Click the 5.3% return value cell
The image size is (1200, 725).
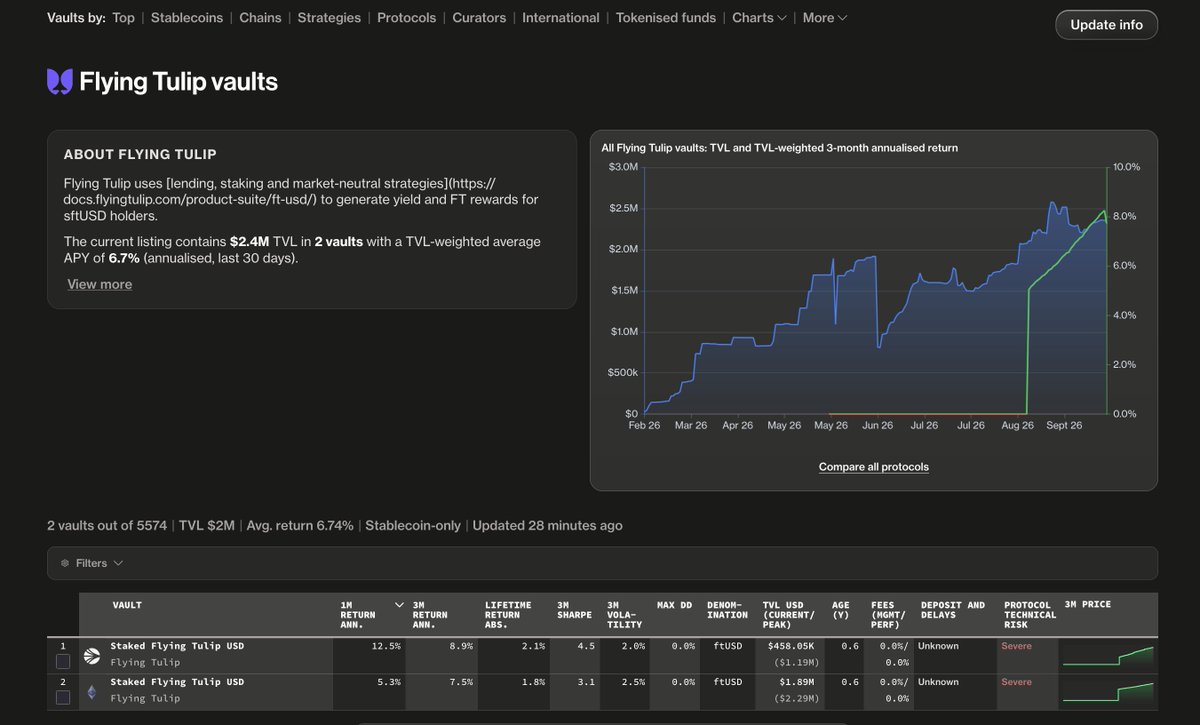tap(389, 682)
